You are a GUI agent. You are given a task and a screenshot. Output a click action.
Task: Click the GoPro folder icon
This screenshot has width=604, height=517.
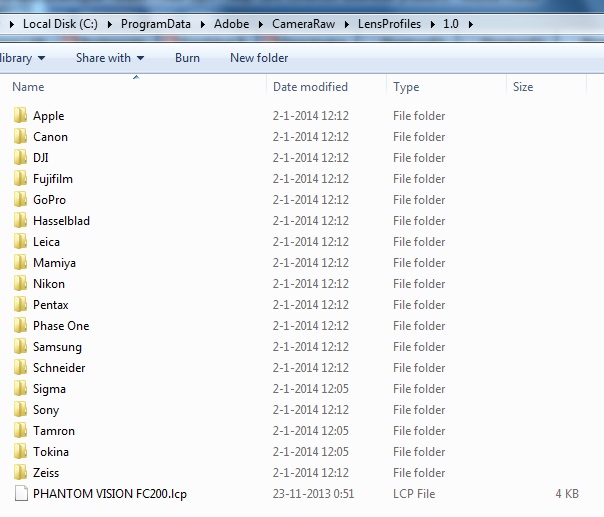[x=20, y=200]
